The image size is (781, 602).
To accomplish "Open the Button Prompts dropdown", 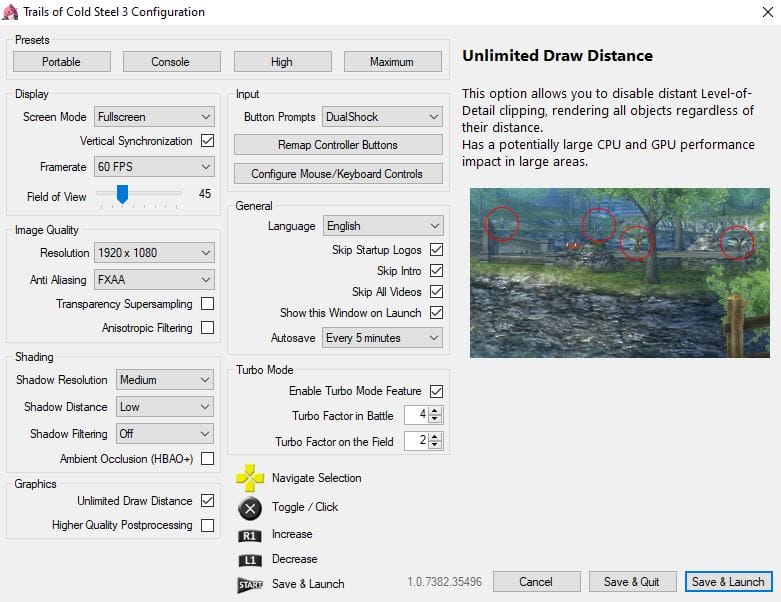I will tap(383, 117).
